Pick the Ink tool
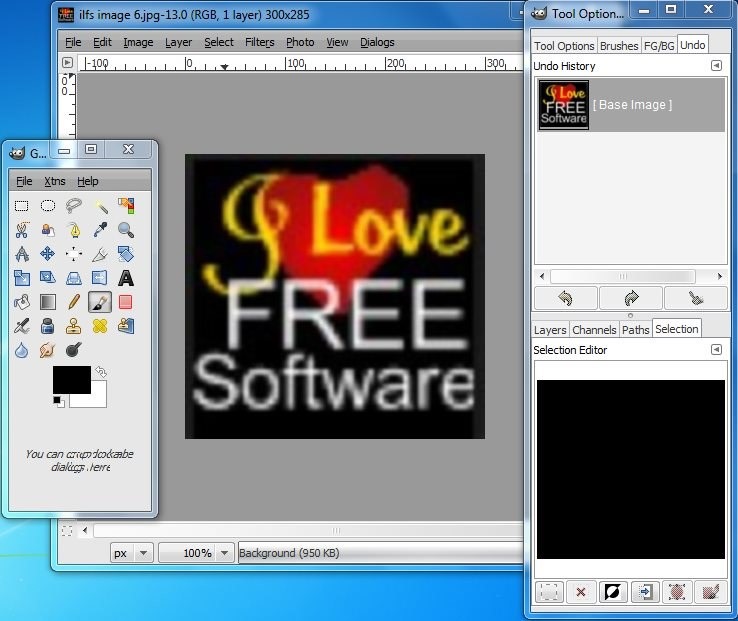This screenshot has width=738, height=621. pyautogui.click(x=48, y=326)
